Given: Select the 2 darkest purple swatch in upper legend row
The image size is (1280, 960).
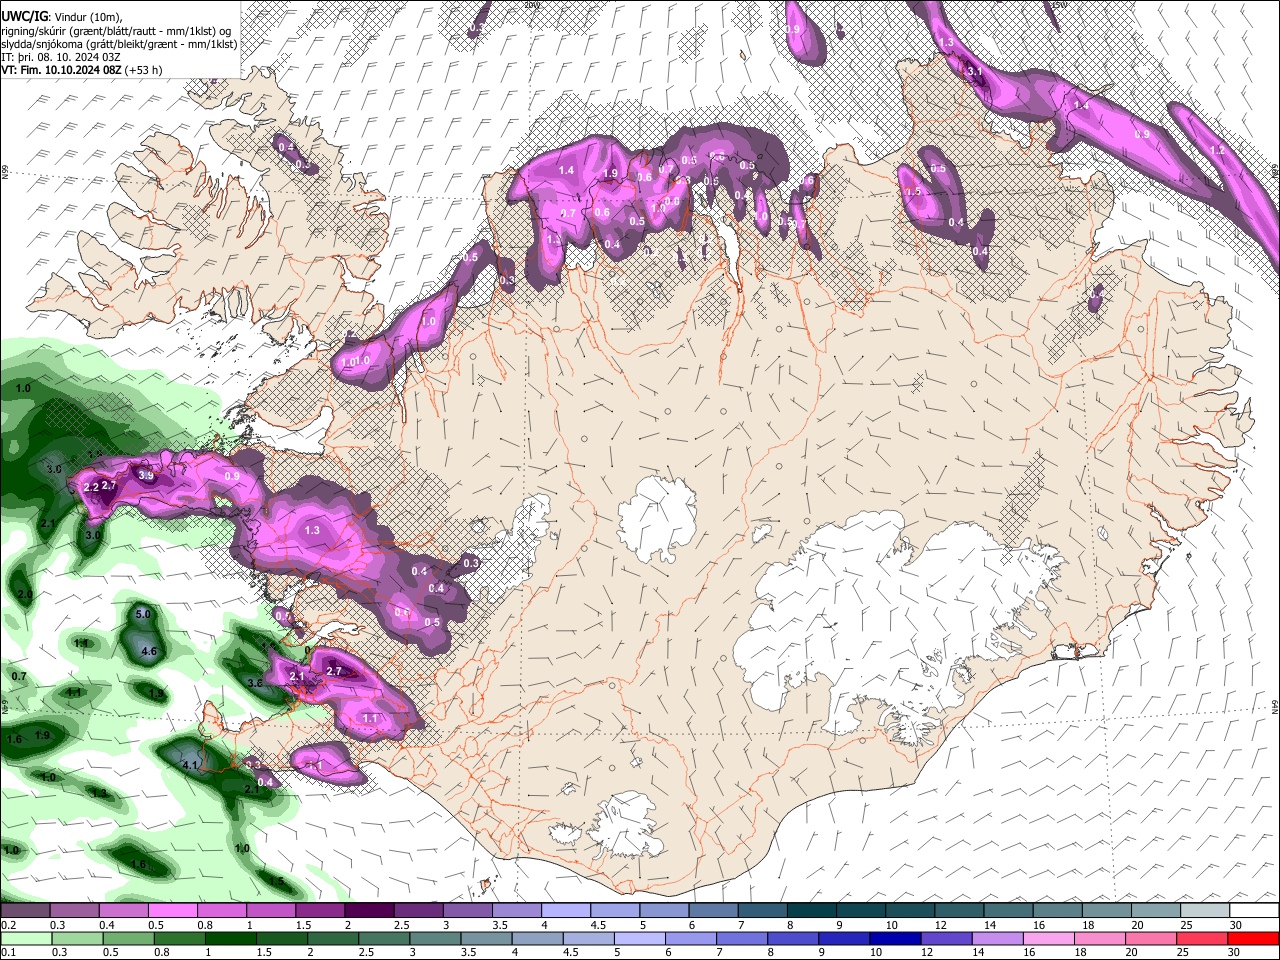Looking at the screenshot, I should tap(368, 910).
